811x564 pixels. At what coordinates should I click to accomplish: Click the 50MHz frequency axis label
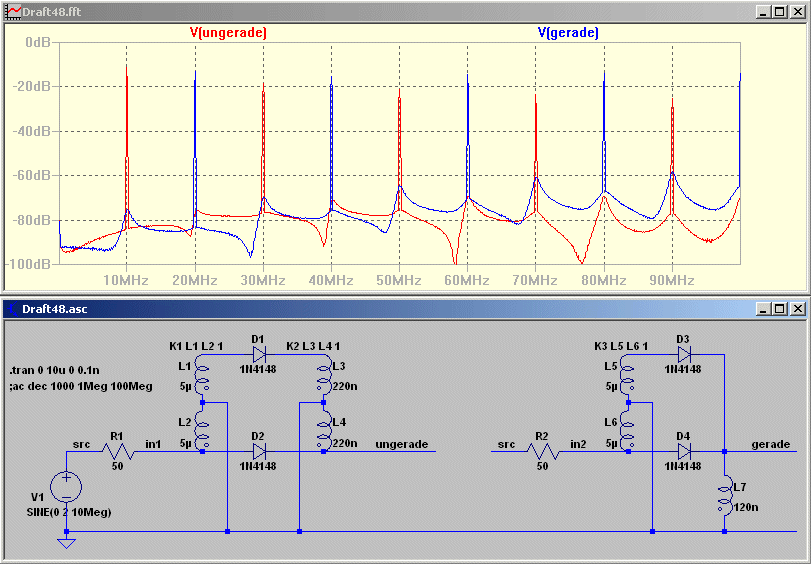(x=399, y=280)
